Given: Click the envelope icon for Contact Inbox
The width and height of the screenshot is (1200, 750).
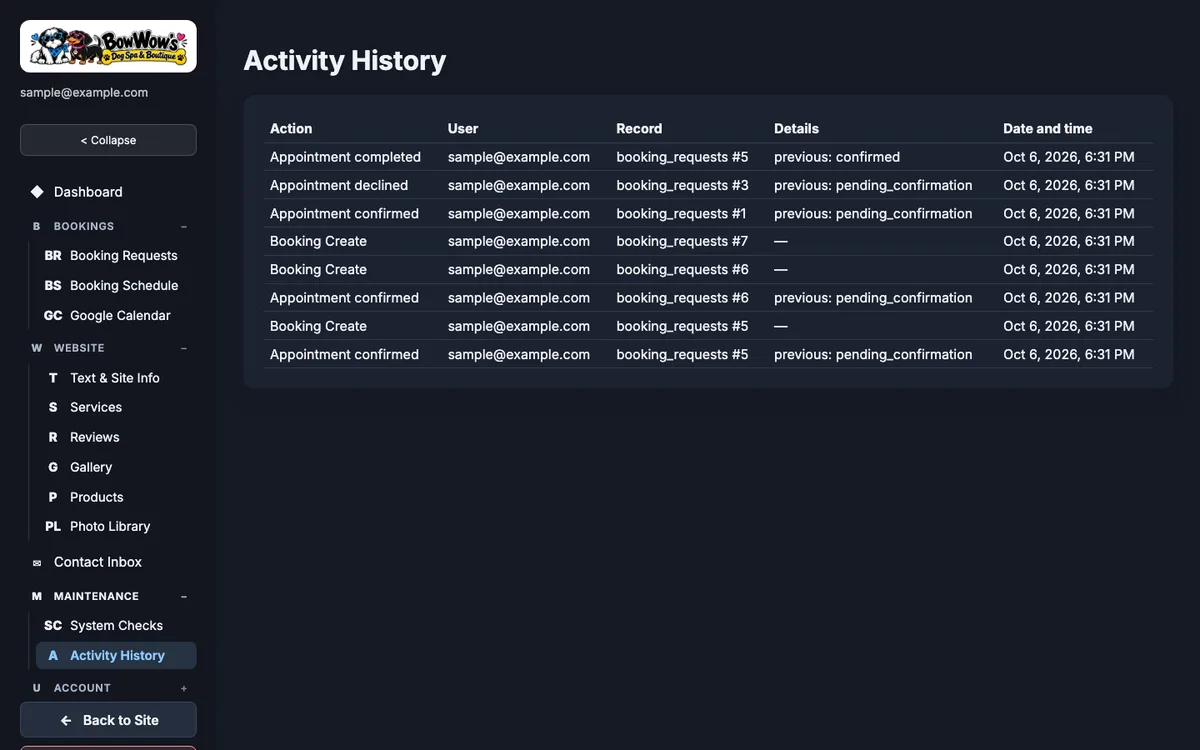Looking at the screenshot, I should [37, 563].
